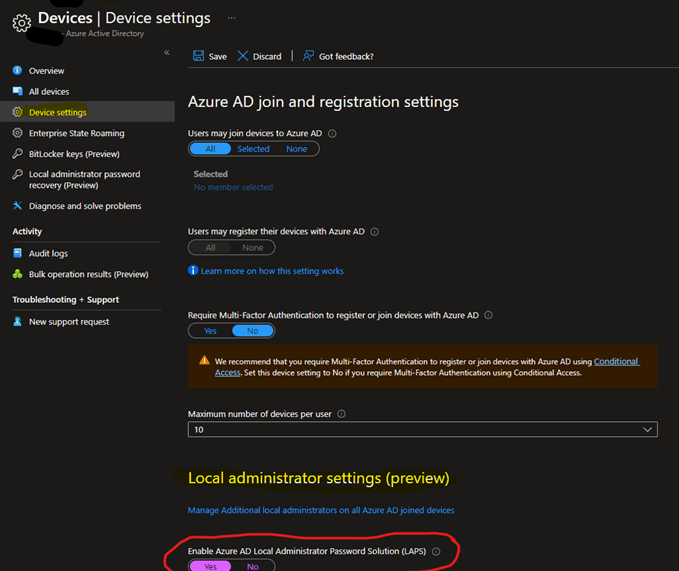This screenshot has height=571, width=679.
Task: Click the Audit logs icon
Action: point(17,253)
